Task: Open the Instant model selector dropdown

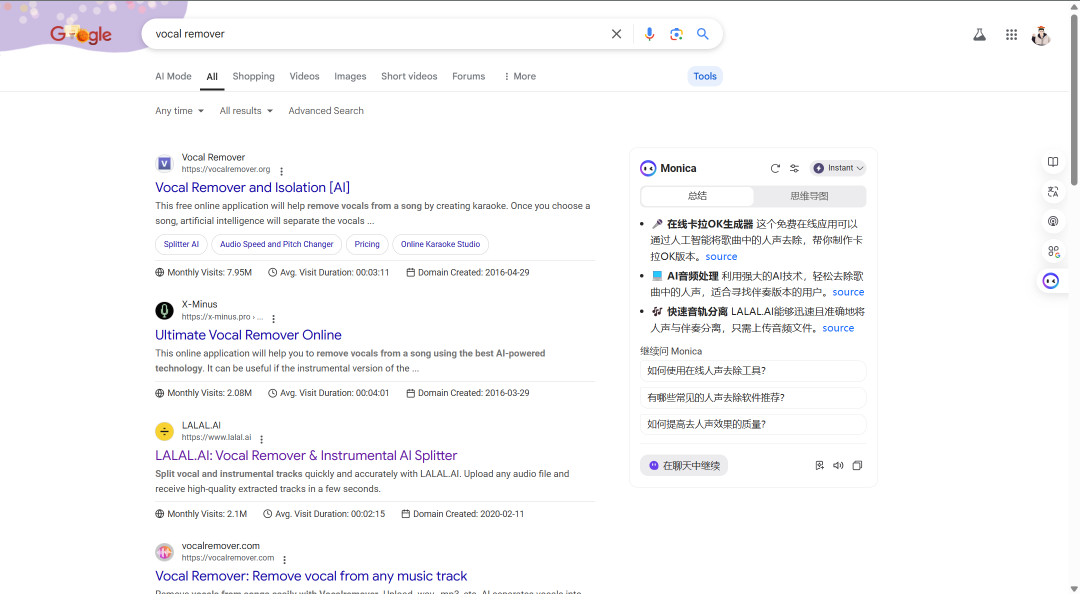Action: tap(838, 168)
